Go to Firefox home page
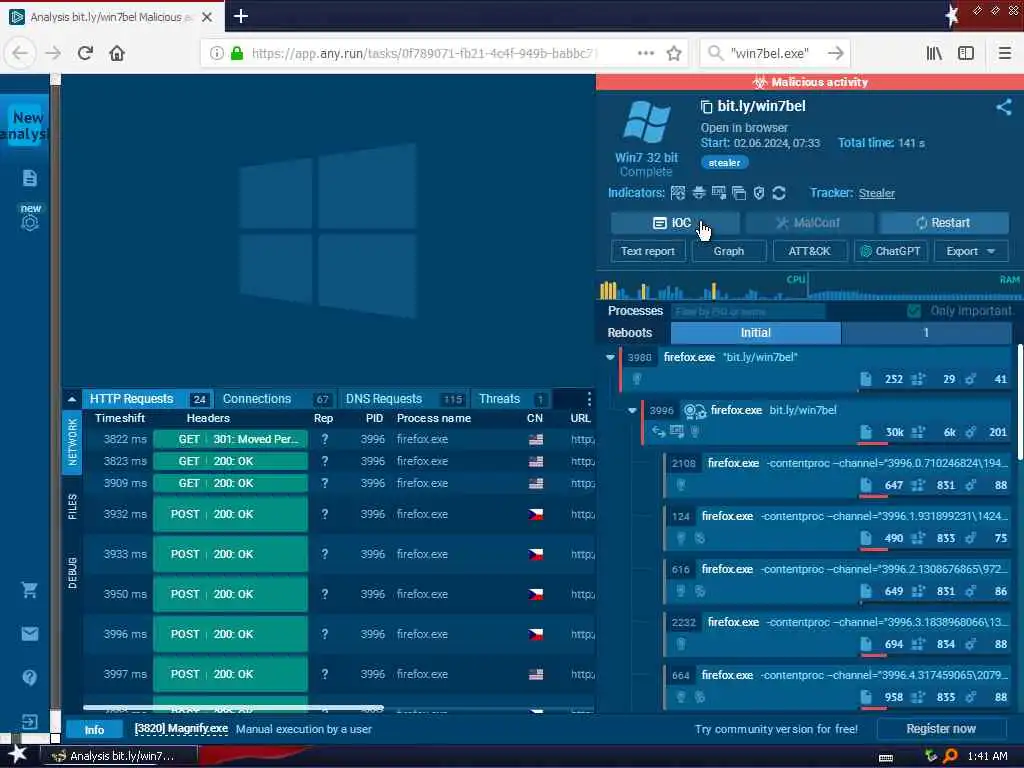The image size is (1024, 768). 117,53
